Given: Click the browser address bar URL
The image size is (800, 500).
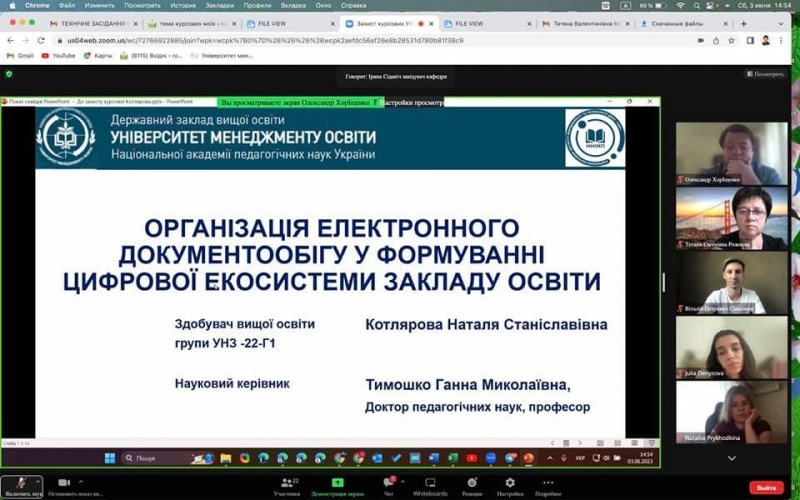Looking at the screenshot, I should (x=250, y=40).
